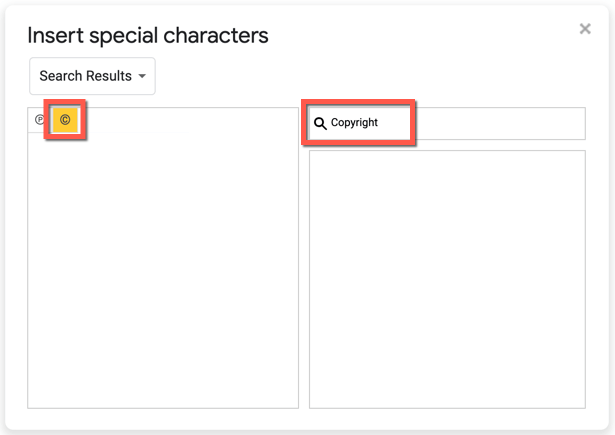
Task: Close the Insert special characters dialog
Action: click(585, 29)
